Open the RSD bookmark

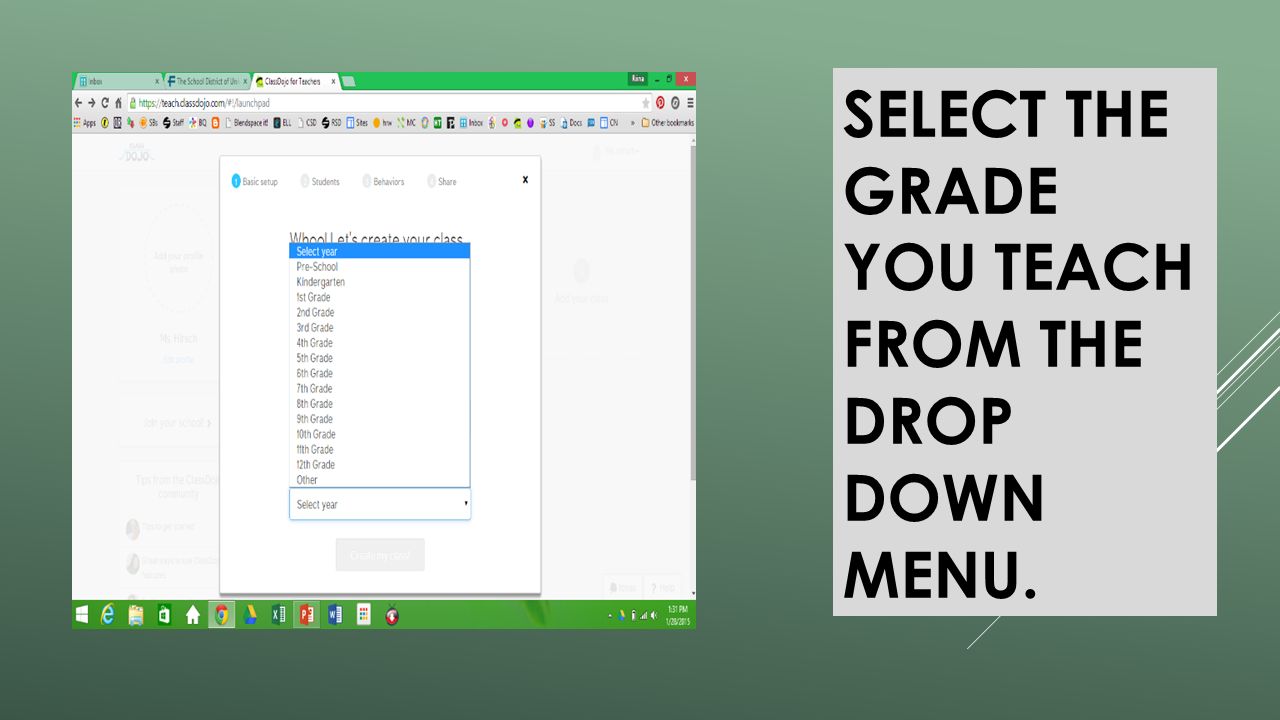click(x=332, y=123)
